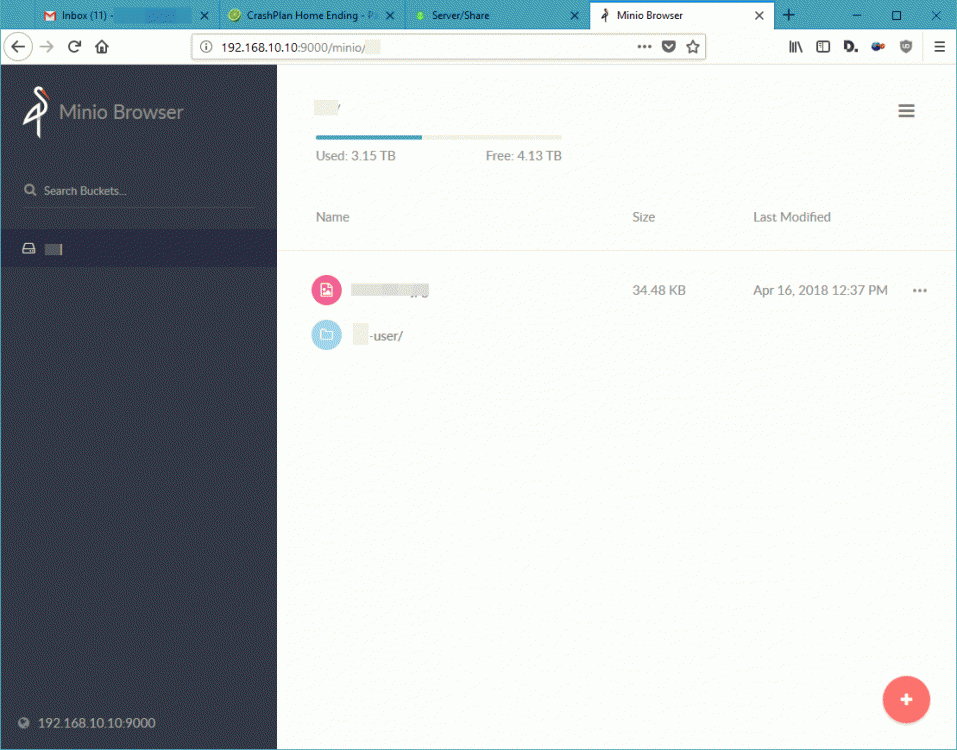Click the Free: 4.13 TB label

[524, 156]
